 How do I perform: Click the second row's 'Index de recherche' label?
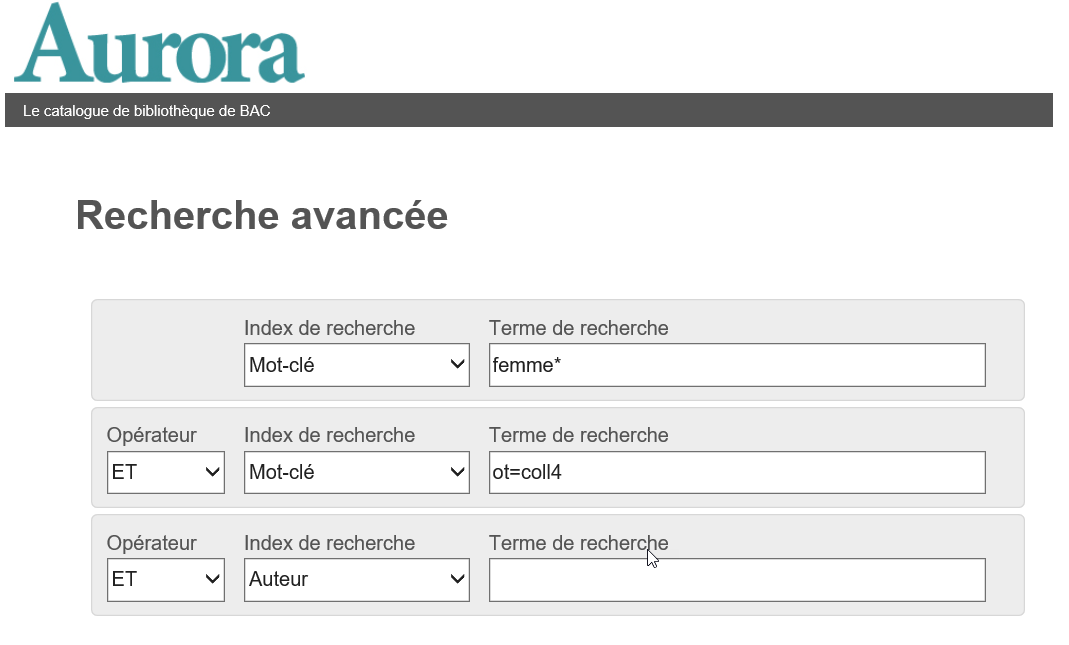(x=329, y=435)
